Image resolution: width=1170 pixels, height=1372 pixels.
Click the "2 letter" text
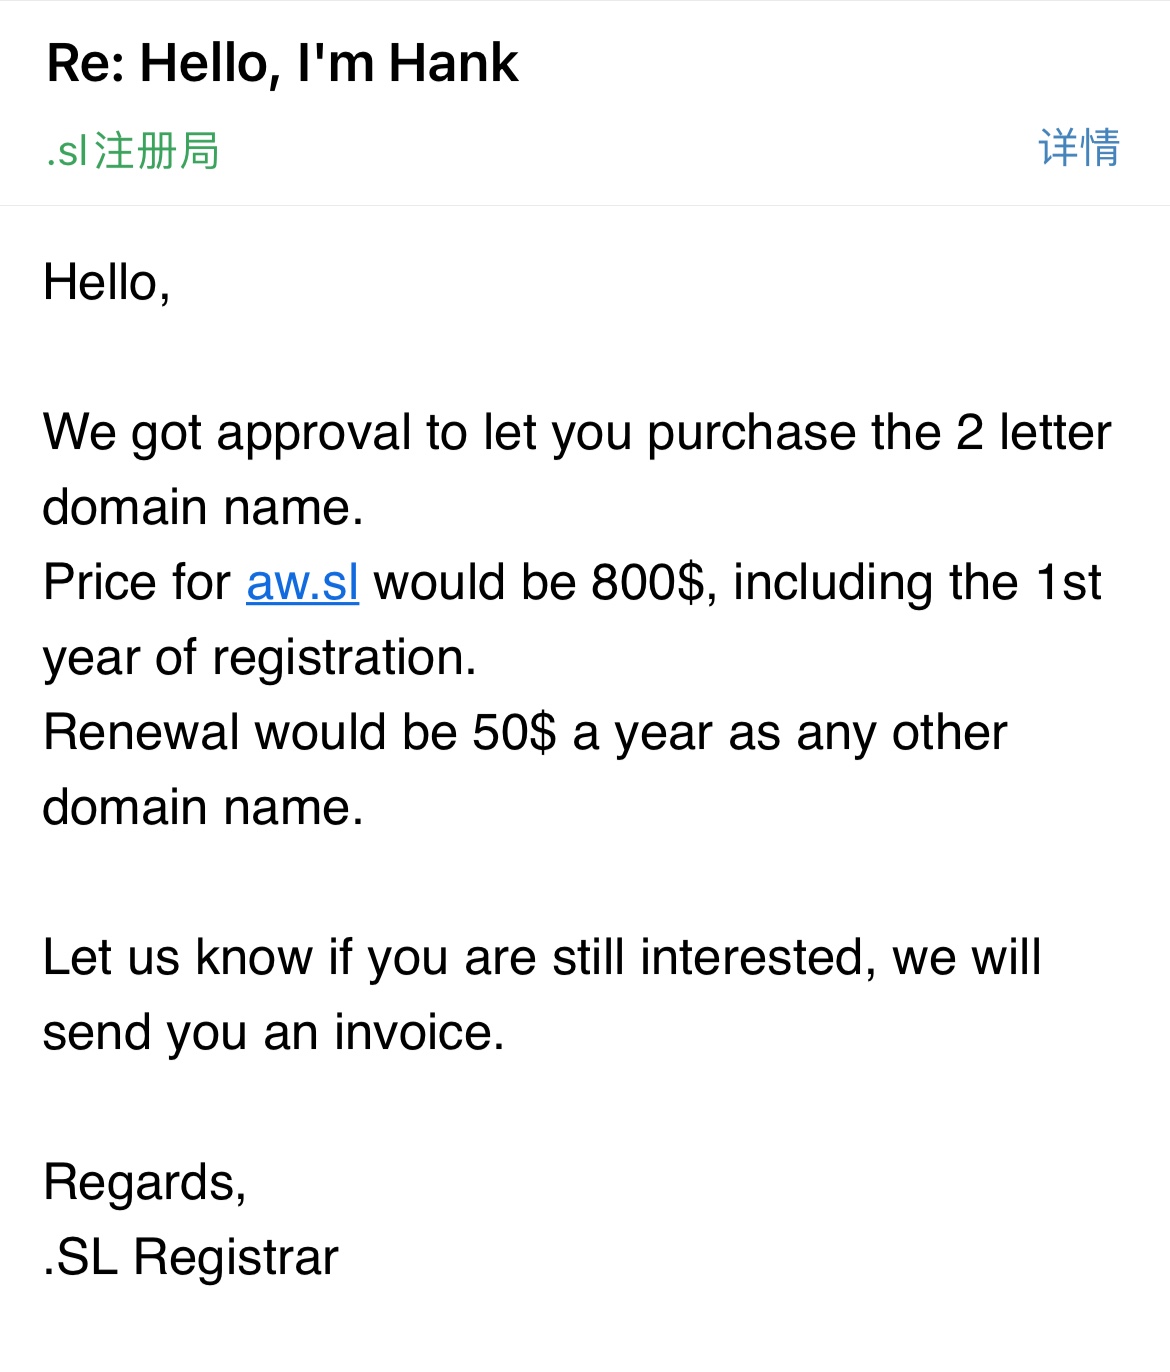[1033, 433]
